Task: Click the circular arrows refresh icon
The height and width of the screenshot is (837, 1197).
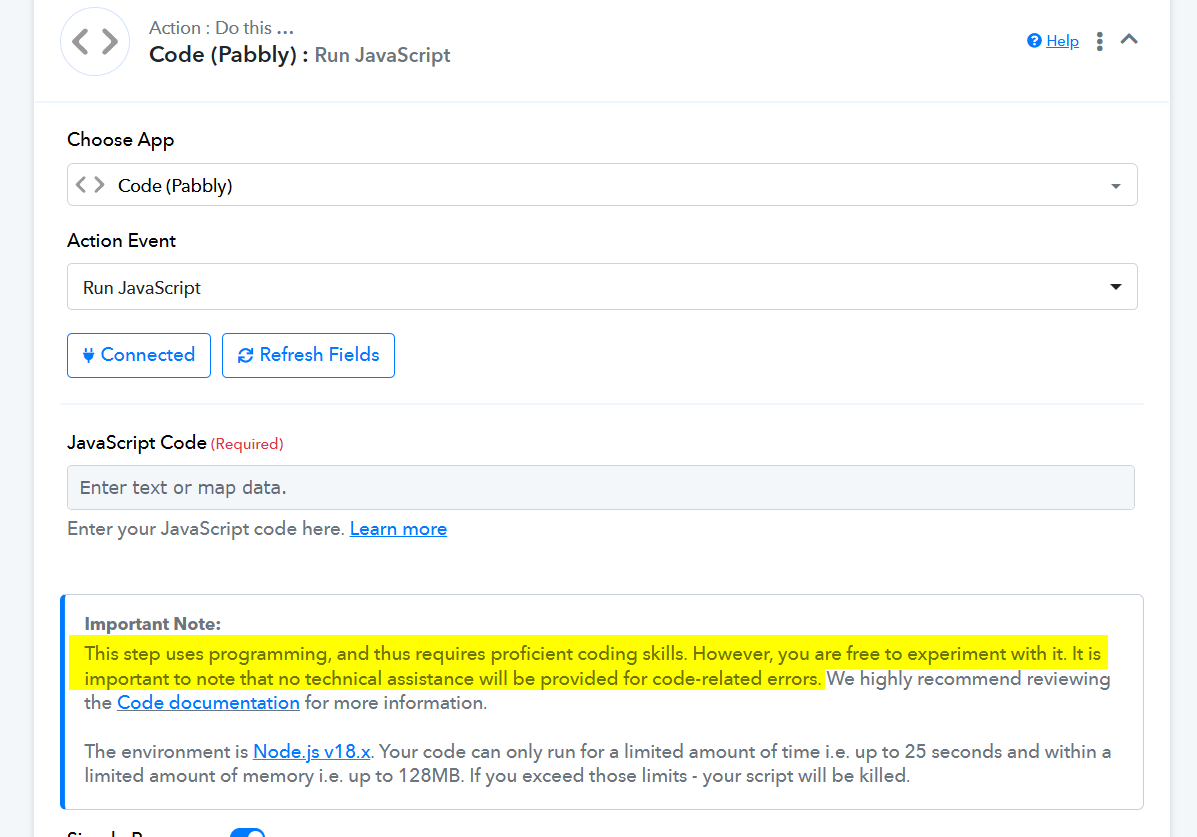Action: click(245, 355)
